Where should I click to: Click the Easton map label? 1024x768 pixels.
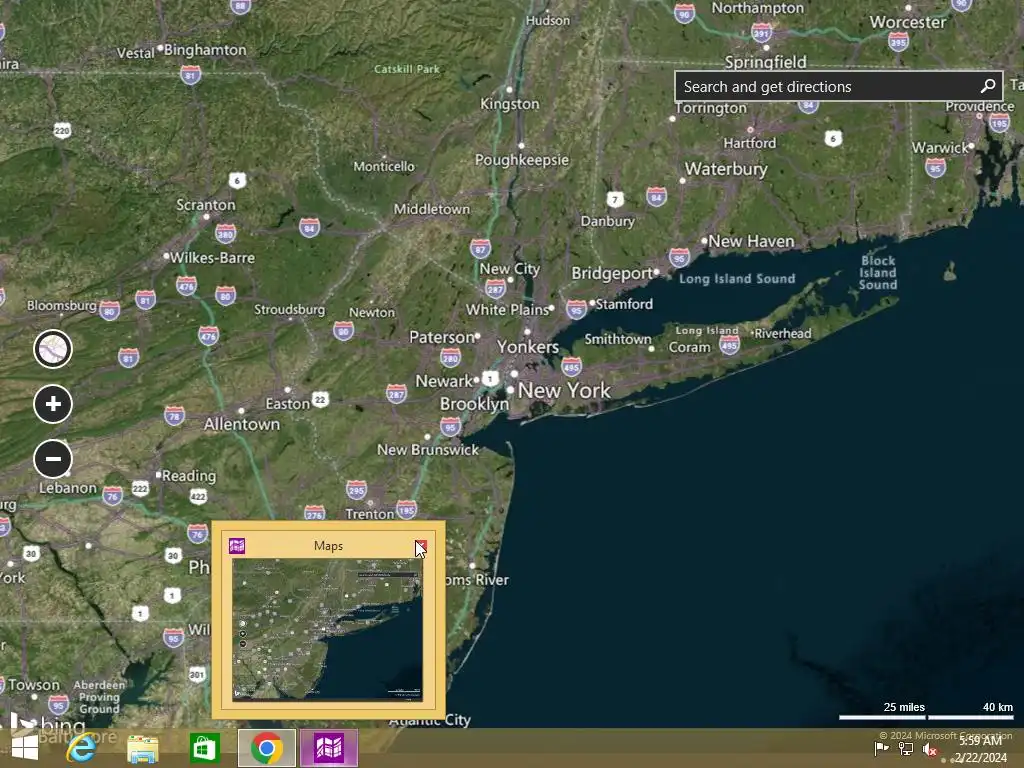[x=287, y=404]
